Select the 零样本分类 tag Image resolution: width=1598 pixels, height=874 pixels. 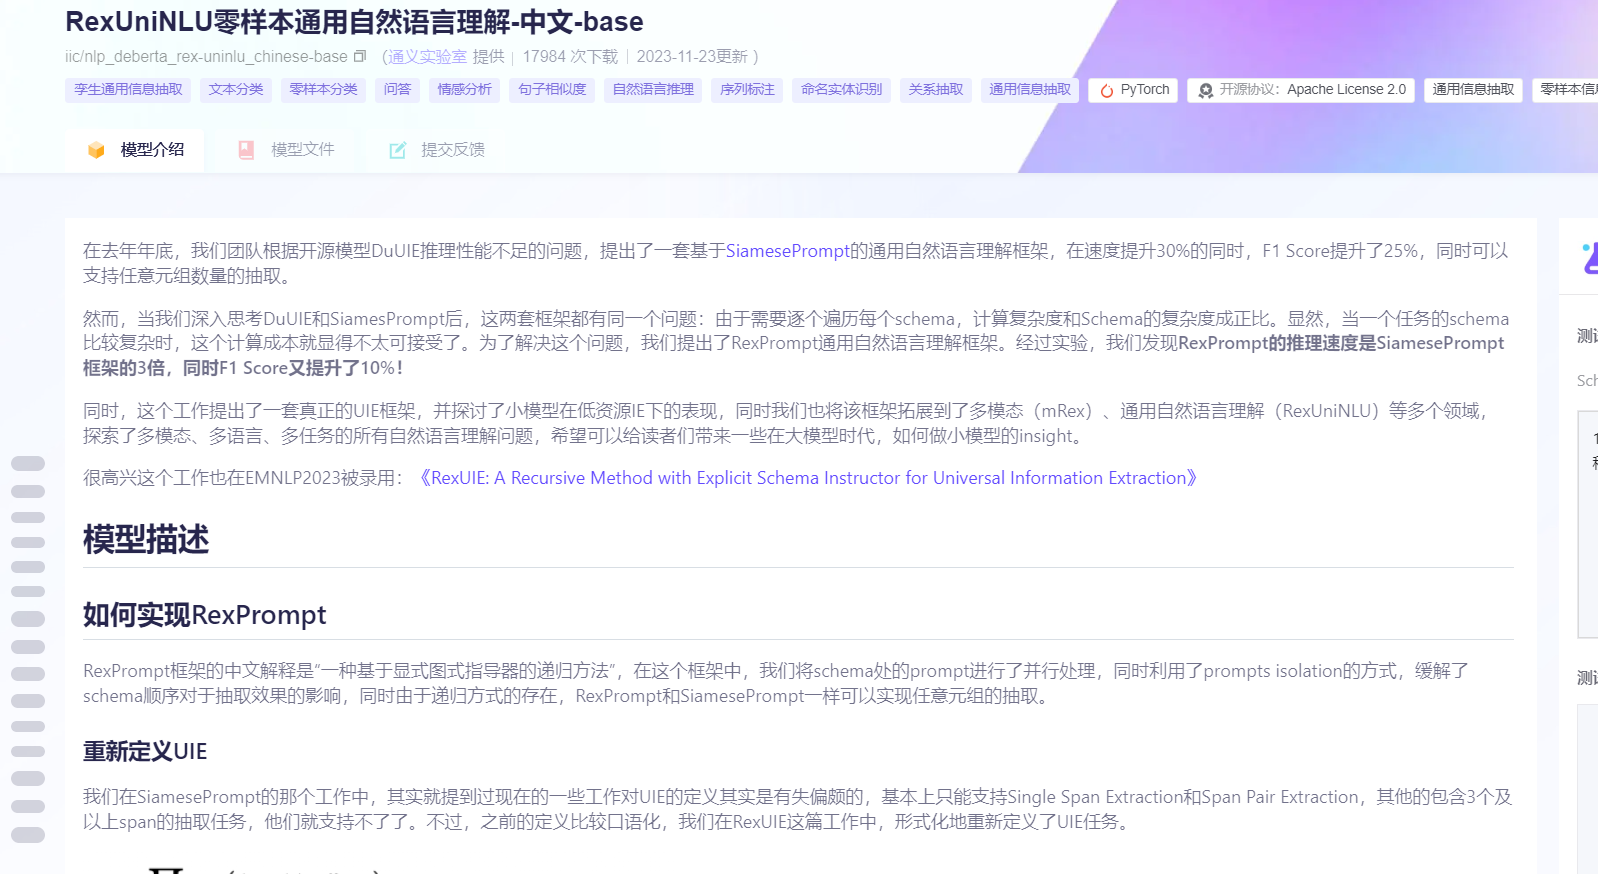point(324,90)
